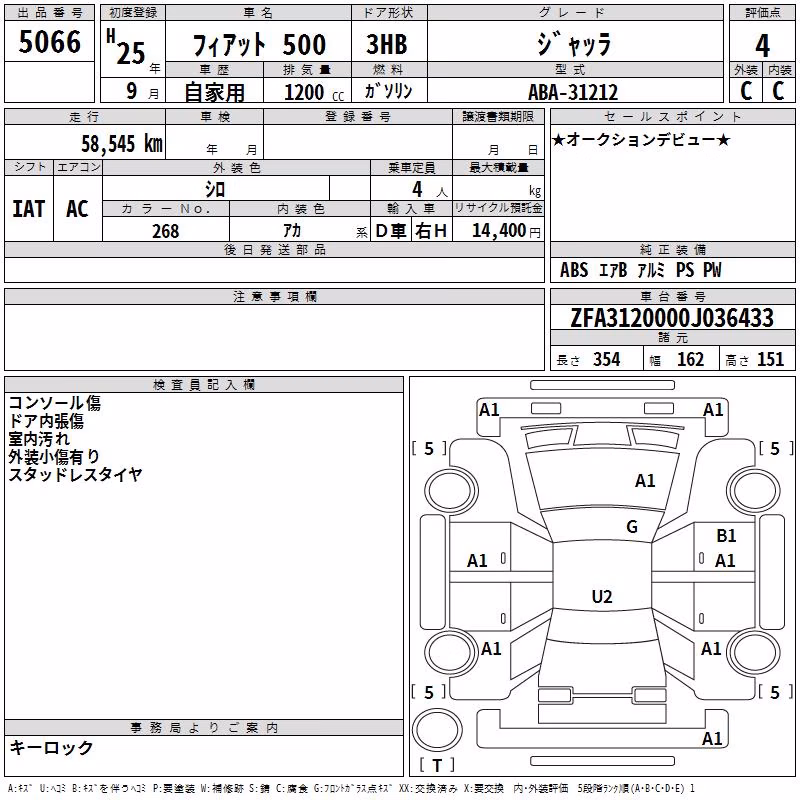The width and height of the screenshot is (800, 800).
Task: Click the color number 268 field
Action: pos(166,231)
